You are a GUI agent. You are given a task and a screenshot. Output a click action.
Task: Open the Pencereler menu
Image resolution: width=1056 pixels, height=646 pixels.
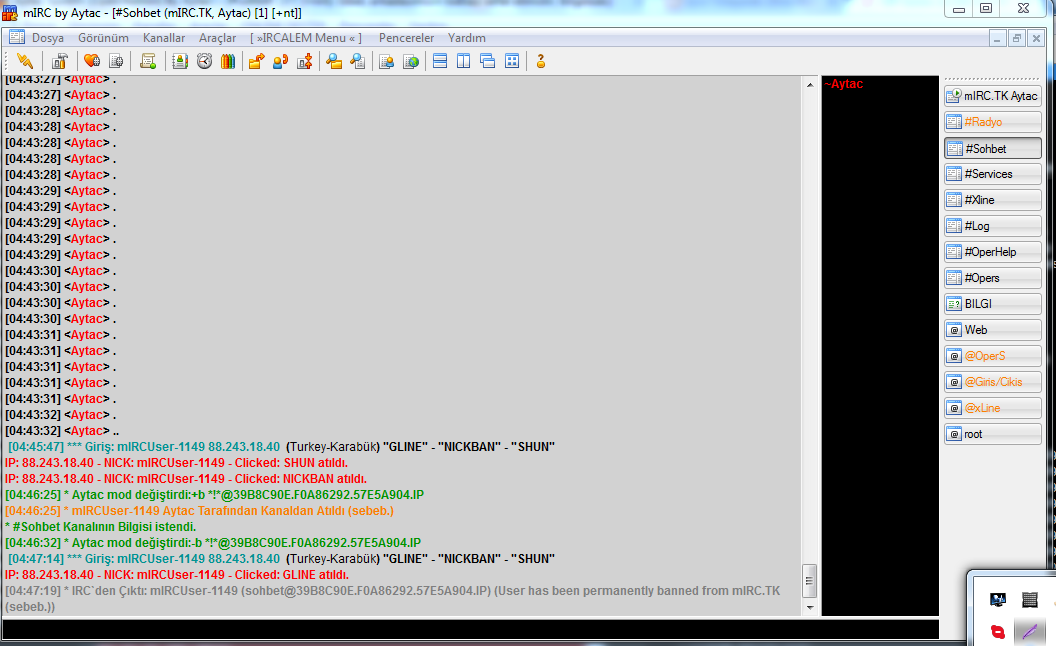tap(406, 38)
